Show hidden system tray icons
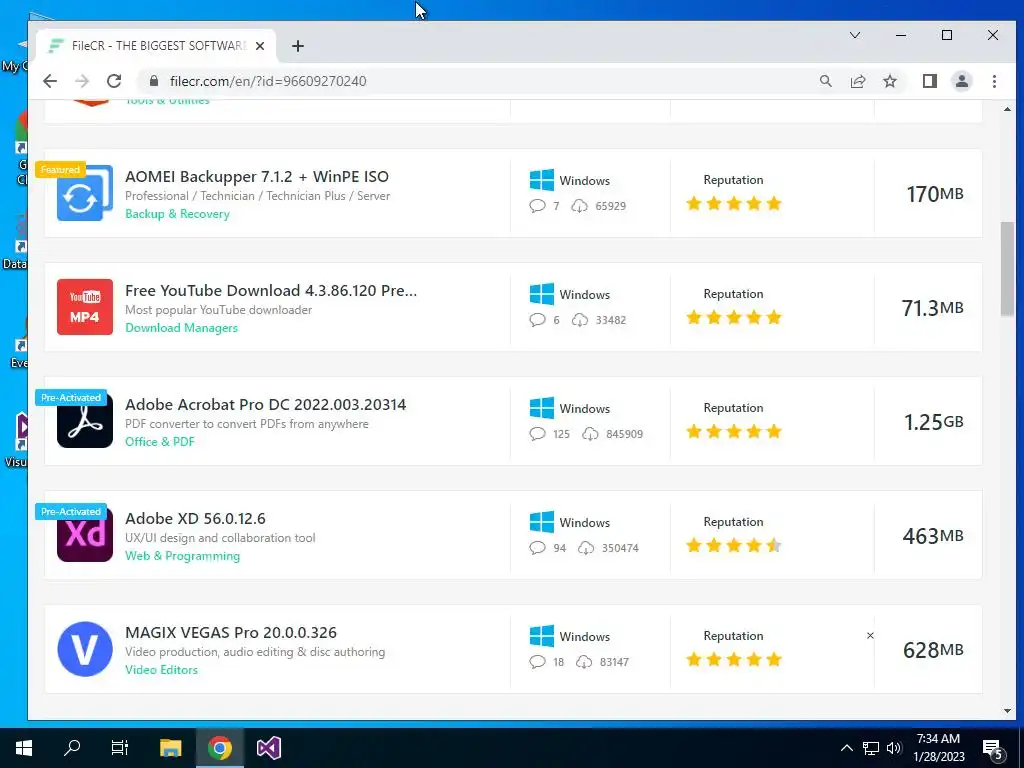Viewport: 1024px width, 768px height. coord(846,748)
